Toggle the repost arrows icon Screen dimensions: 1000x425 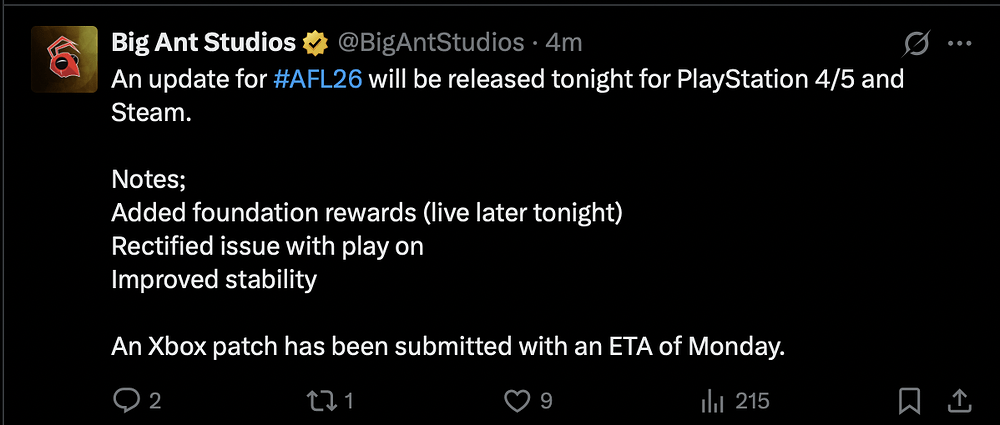[320, 401]
